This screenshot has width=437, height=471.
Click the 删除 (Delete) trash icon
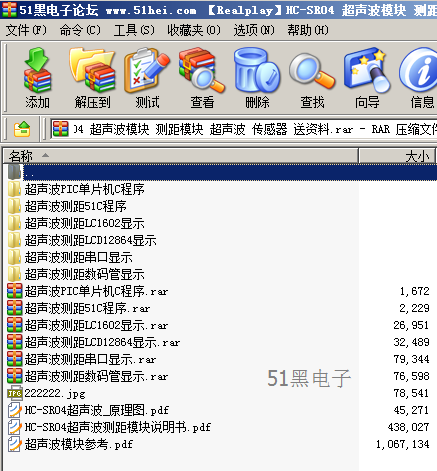[257, 78]
